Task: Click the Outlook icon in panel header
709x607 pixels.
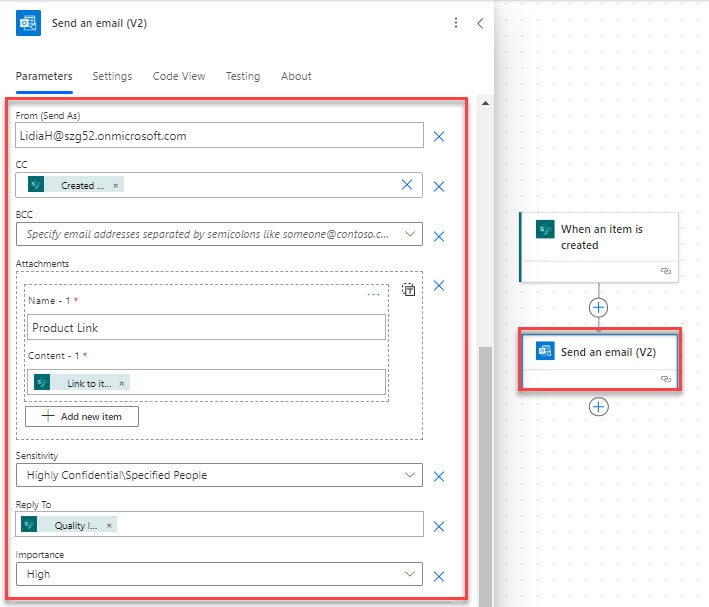Action: [x=28, y=23]
